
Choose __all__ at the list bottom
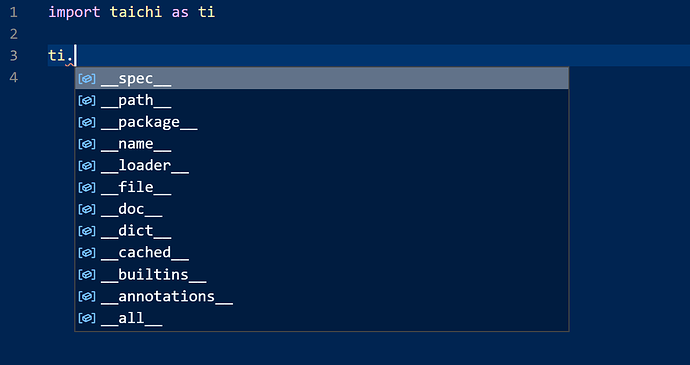click(x=322, y=318)
